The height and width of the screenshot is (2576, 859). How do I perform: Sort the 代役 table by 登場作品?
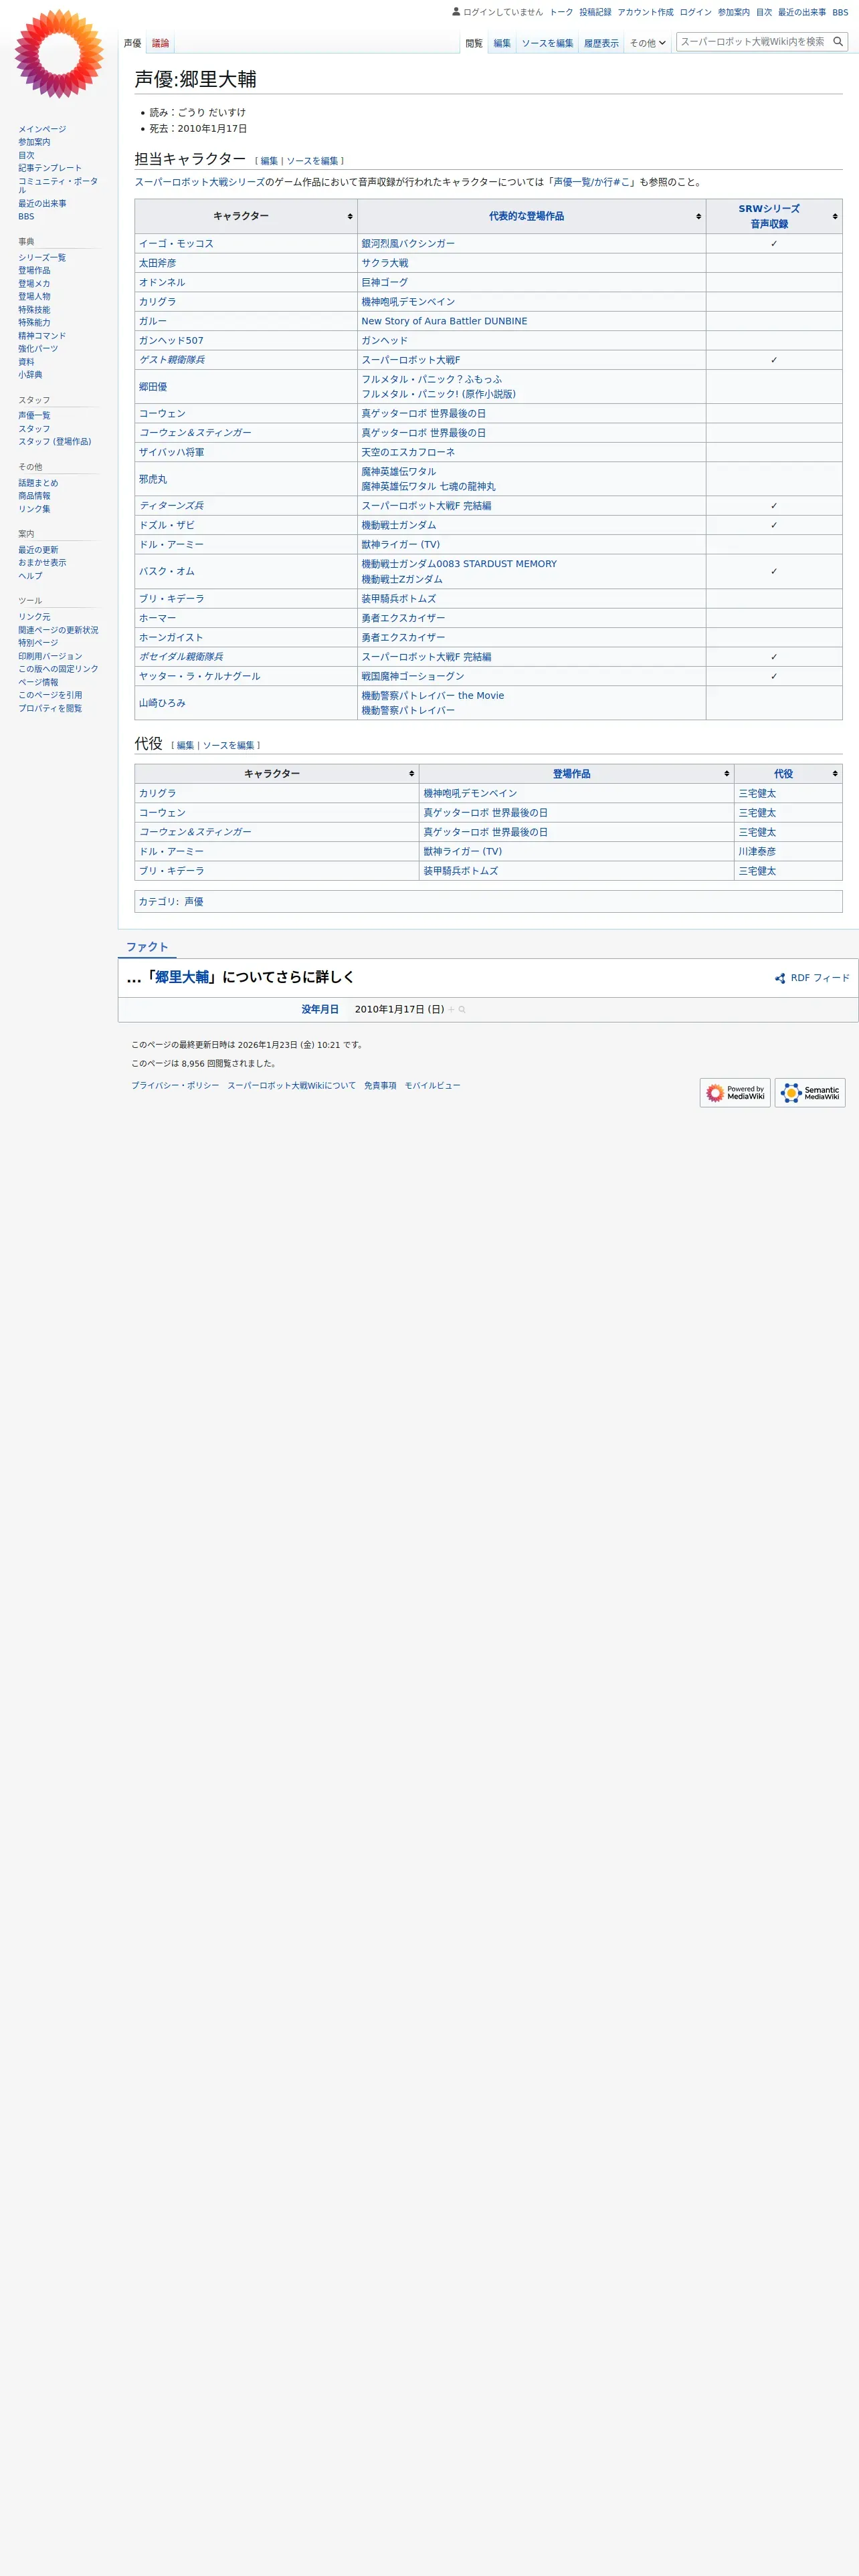(x=577, y=774)
